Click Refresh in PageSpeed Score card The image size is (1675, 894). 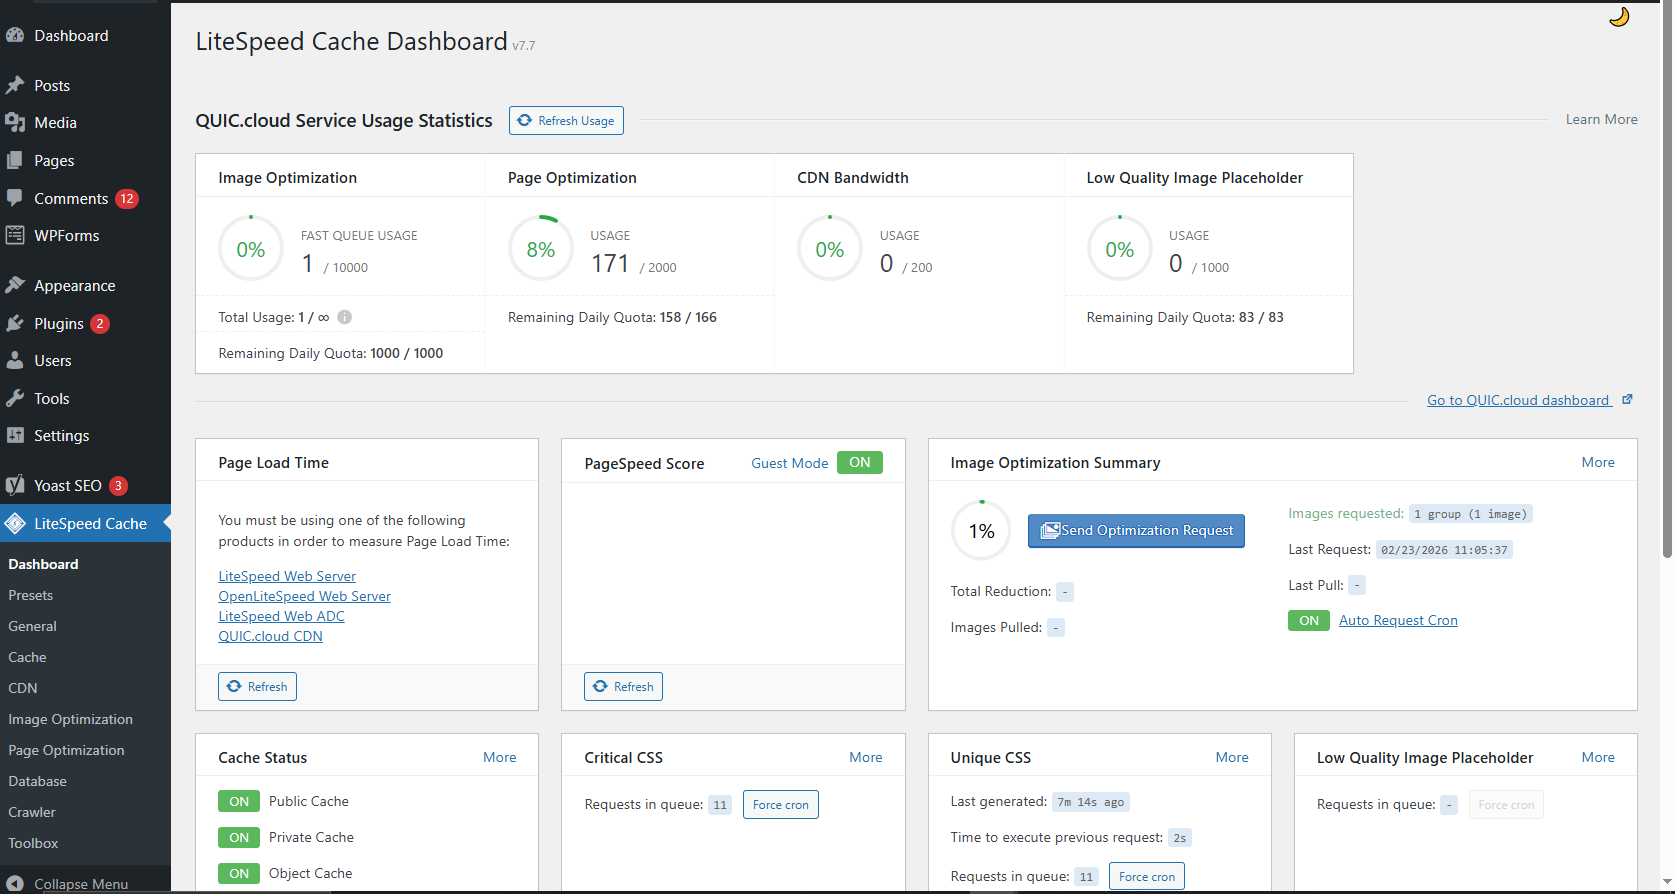pos(623,686)
